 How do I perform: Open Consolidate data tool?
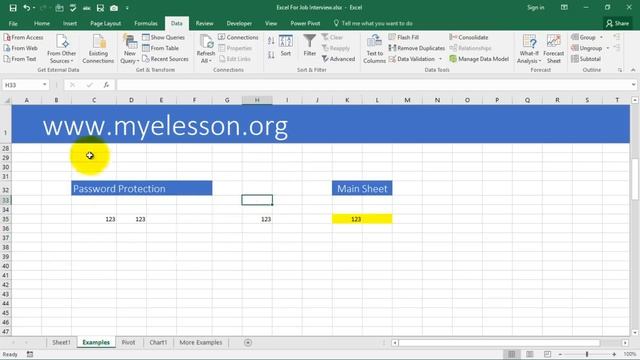(x=469, y=37)
